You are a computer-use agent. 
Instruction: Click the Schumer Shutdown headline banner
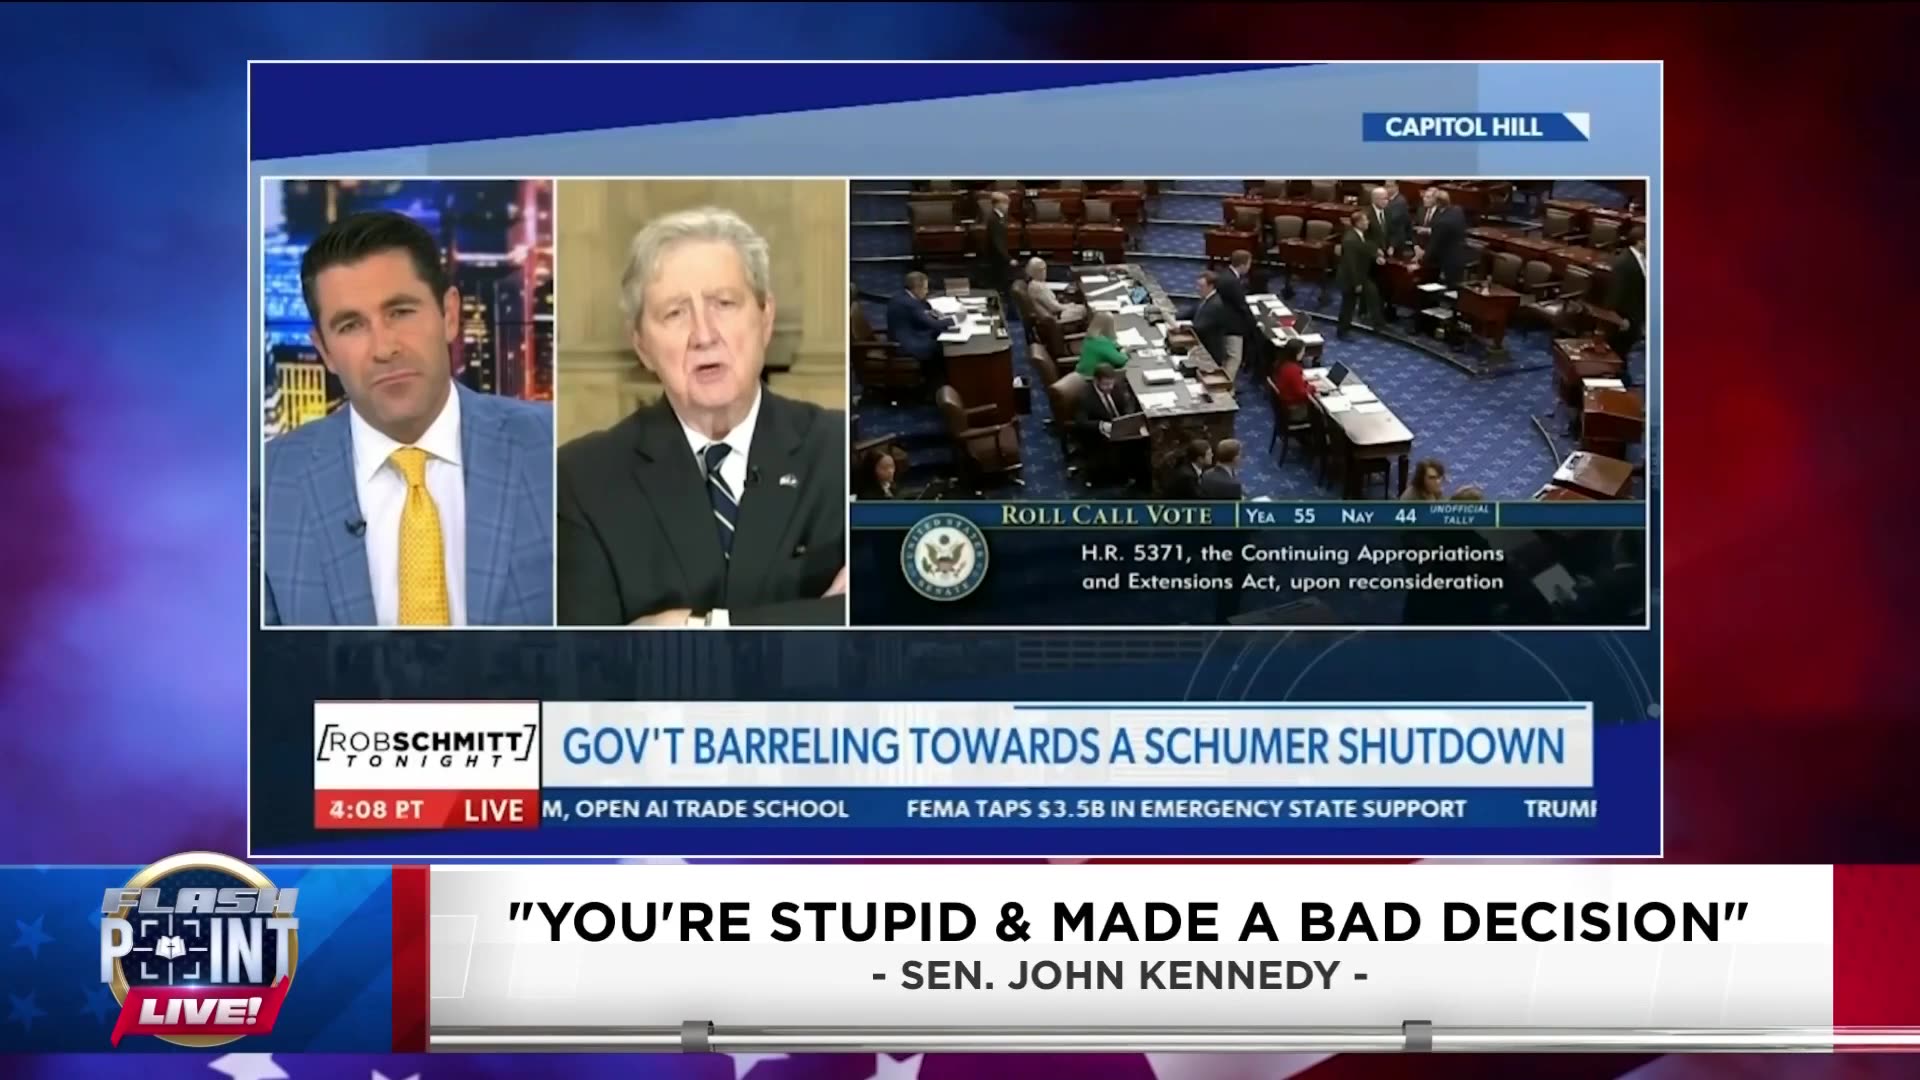point(1063,746)
